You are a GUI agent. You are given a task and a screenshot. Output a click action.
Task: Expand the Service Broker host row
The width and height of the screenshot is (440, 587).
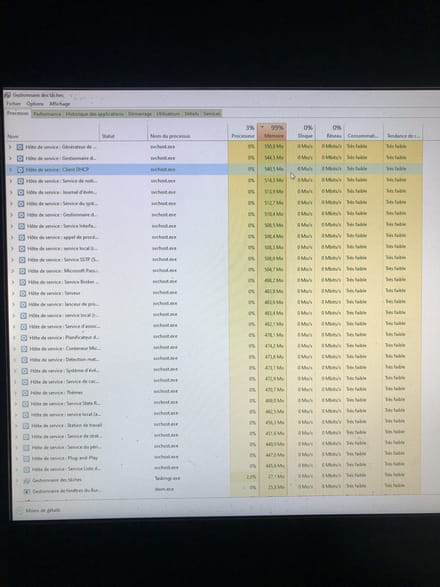(13, 282)
